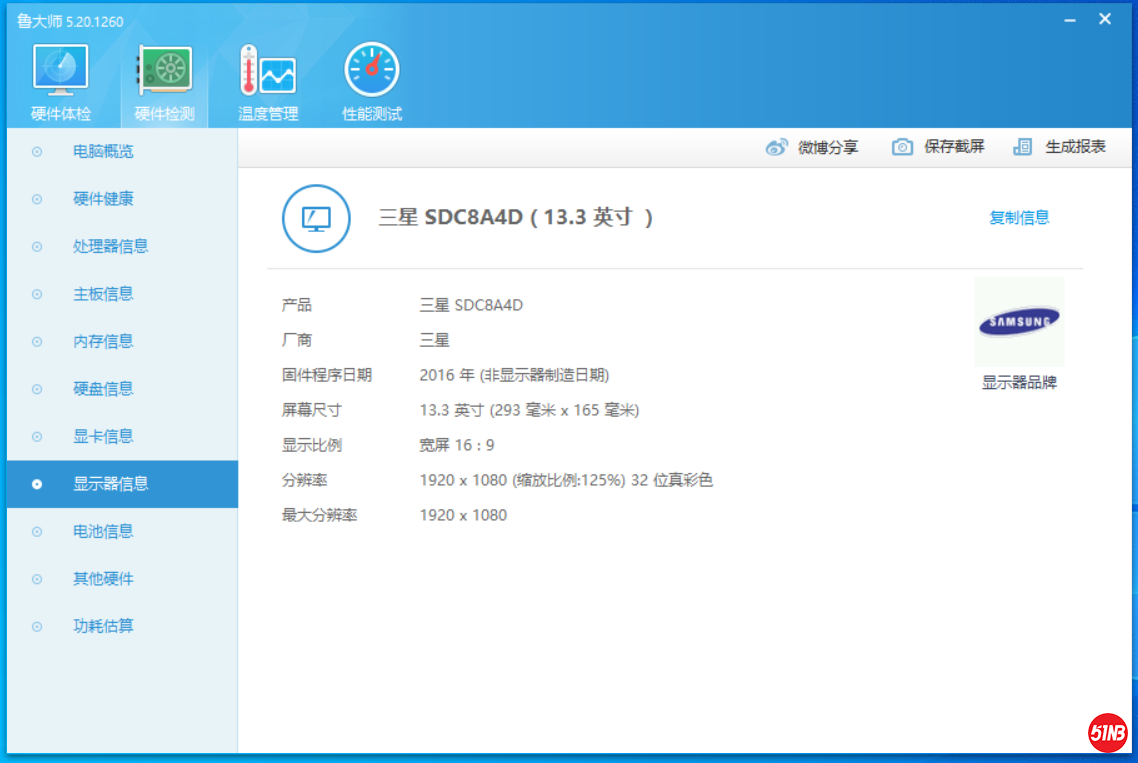This screenshot has width=1138, height=763.
Task: Select 硬件检测 hardware detection icon
Action: 165,72
